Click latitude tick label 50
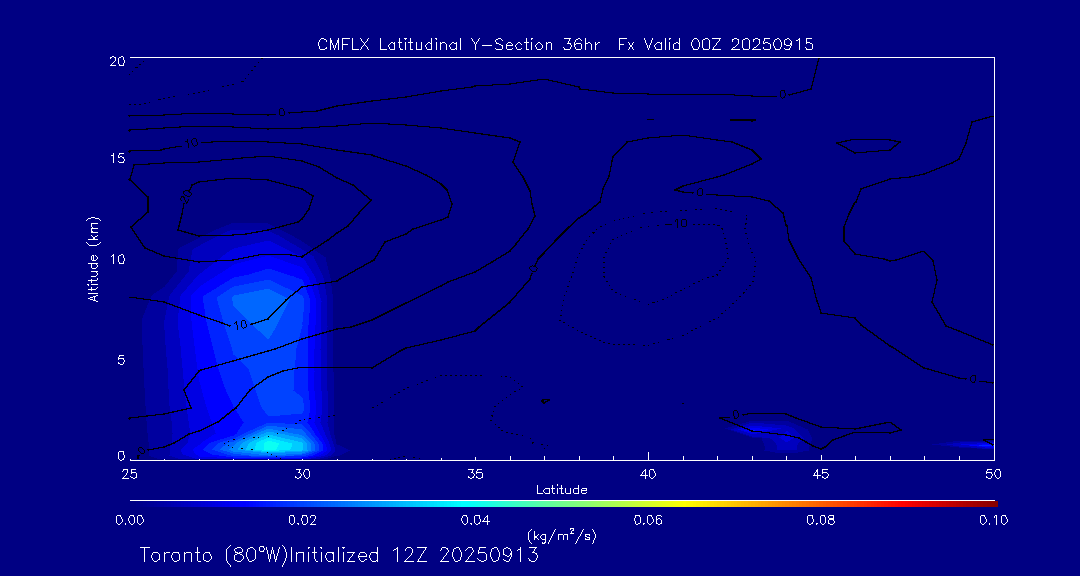The height and width of the screenshot is (576, 1080). pyautogui.click(x=994, y=474)
